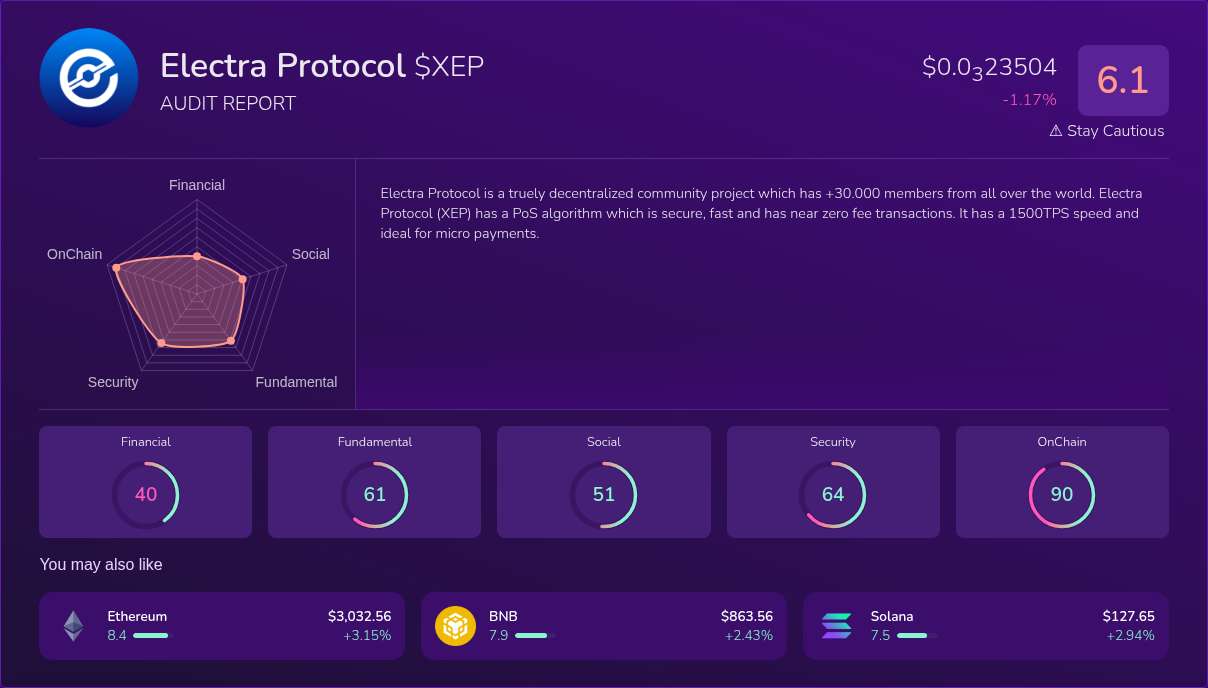
Task: Switch to the BNB suggestion card
Action: pyautogui.click(x=603, y=624)
